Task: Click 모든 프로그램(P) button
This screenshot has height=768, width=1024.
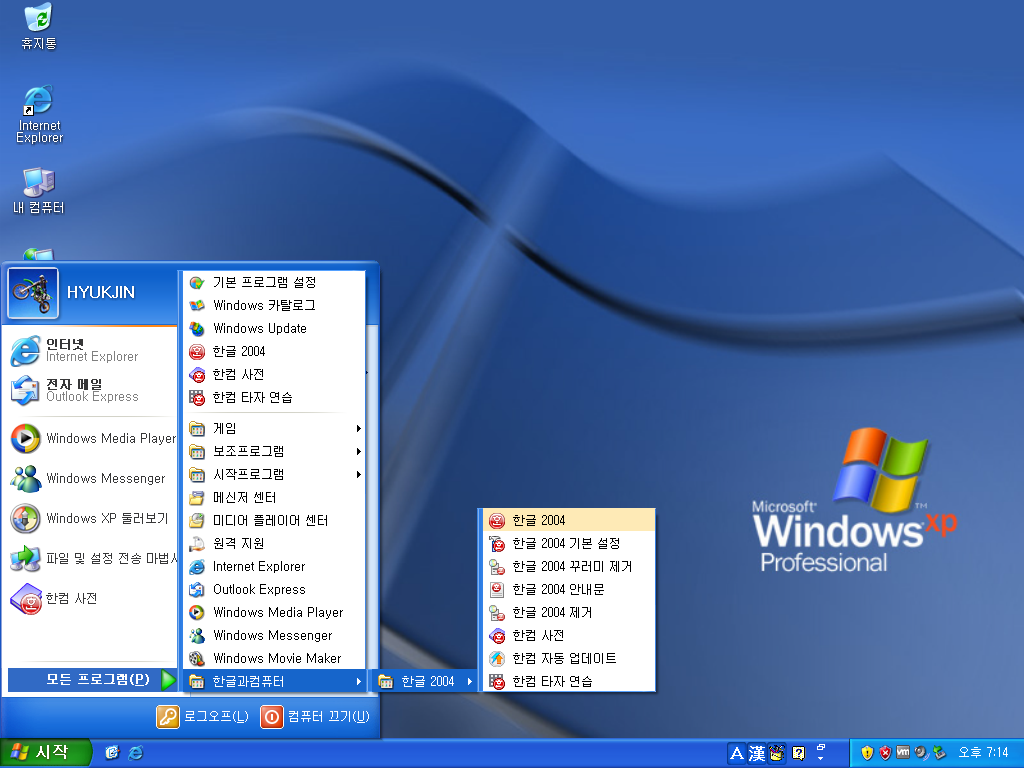Action: [x=91, y=680]
